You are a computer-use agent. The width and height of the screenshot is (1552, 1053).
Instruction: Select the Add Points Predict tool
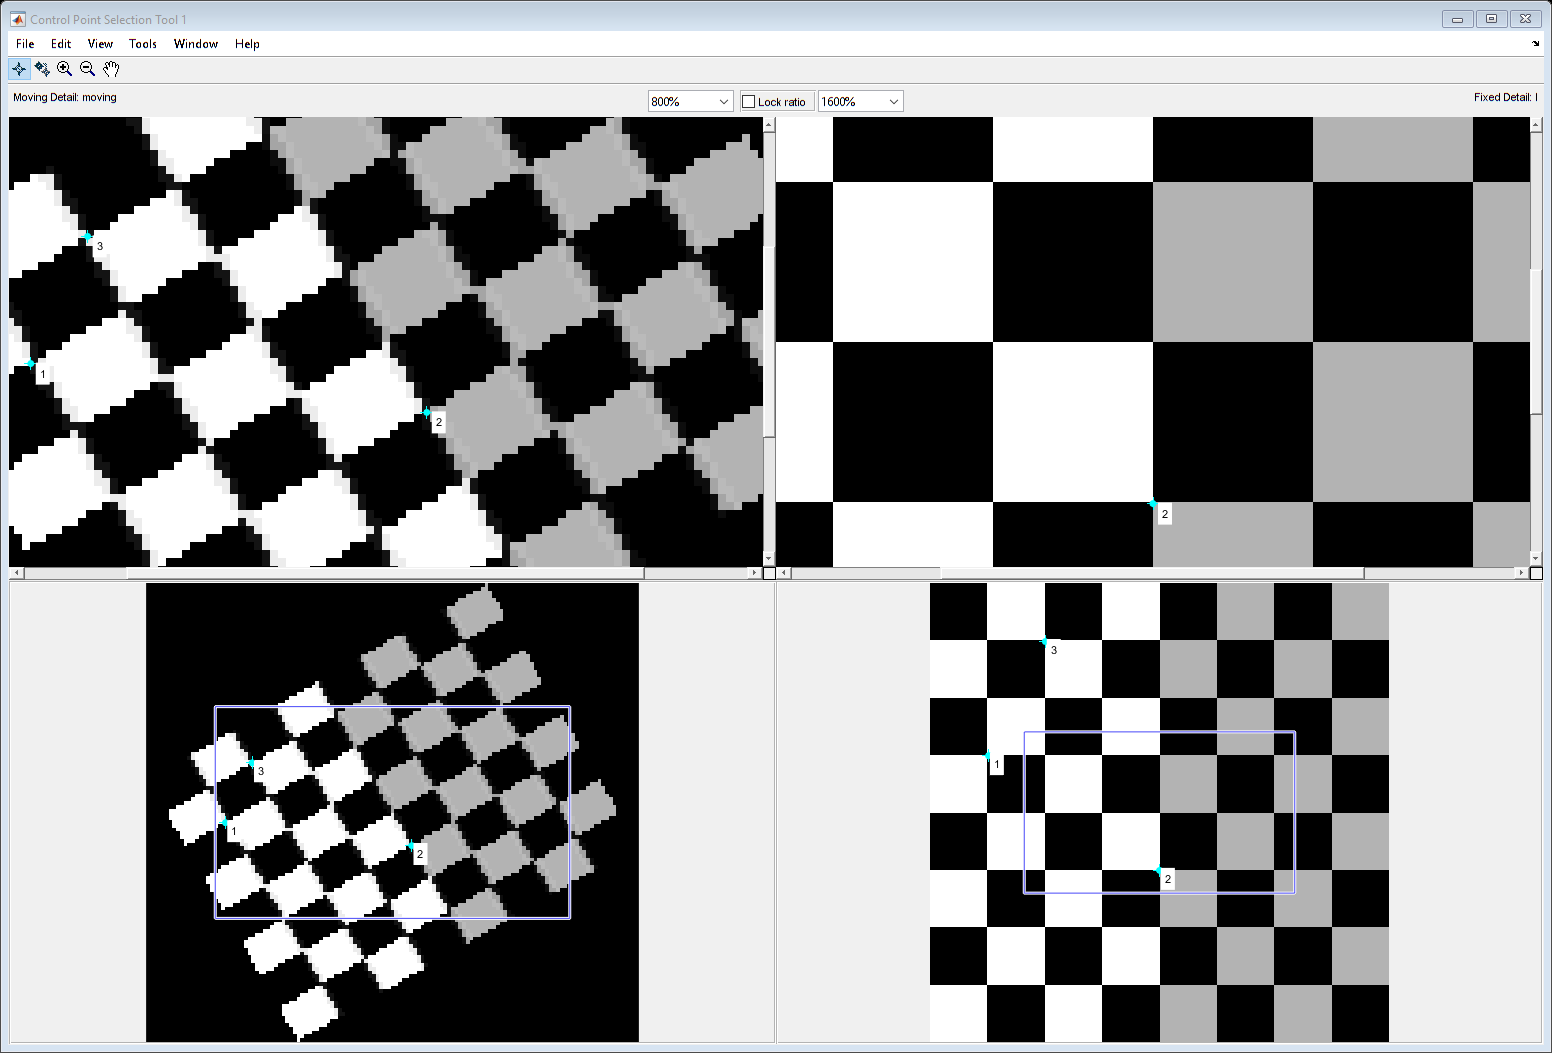coord(42,69)
